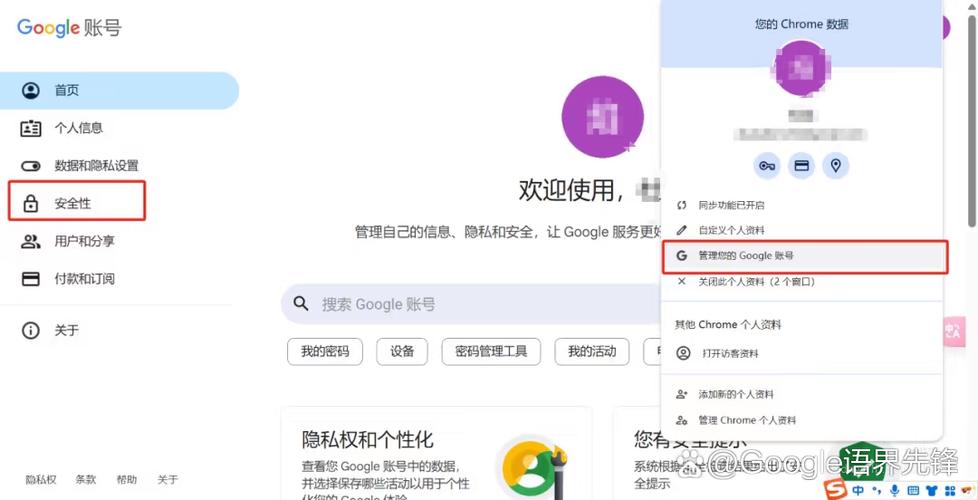Click the 个人信息 ID card icon

click(31, 128)
